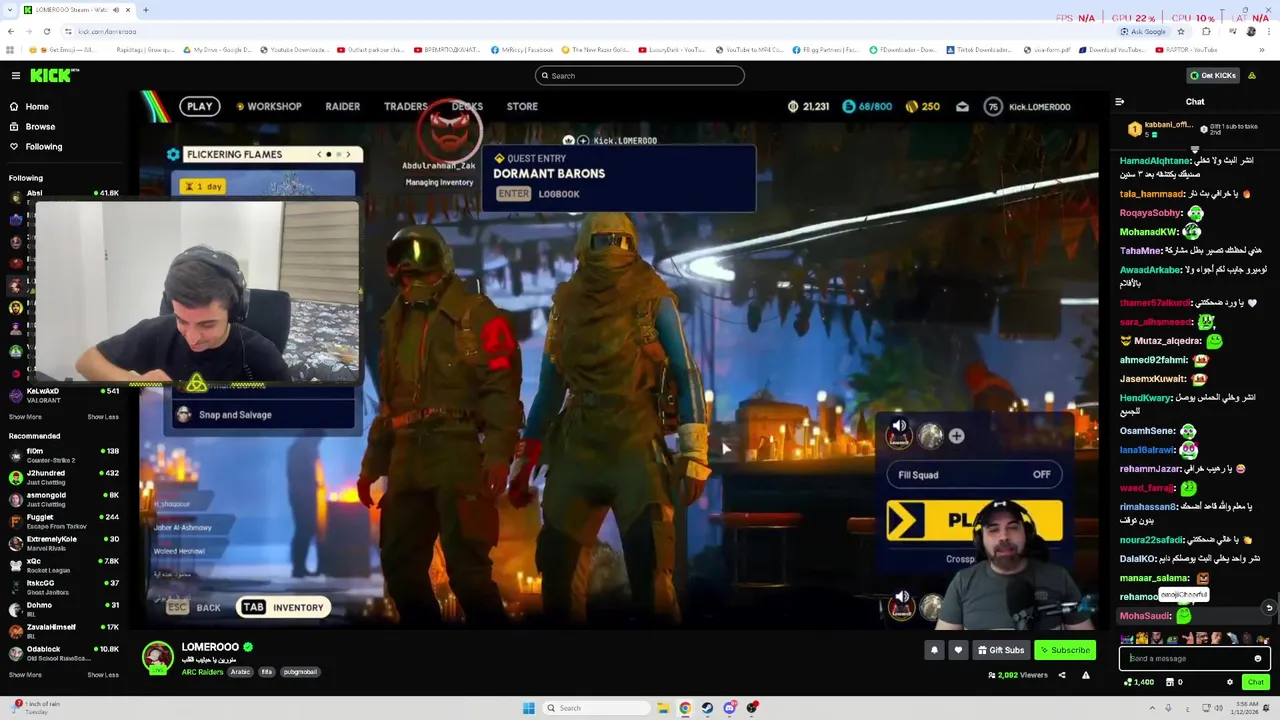Click Gift Subs button

(x=1000, y=650)
